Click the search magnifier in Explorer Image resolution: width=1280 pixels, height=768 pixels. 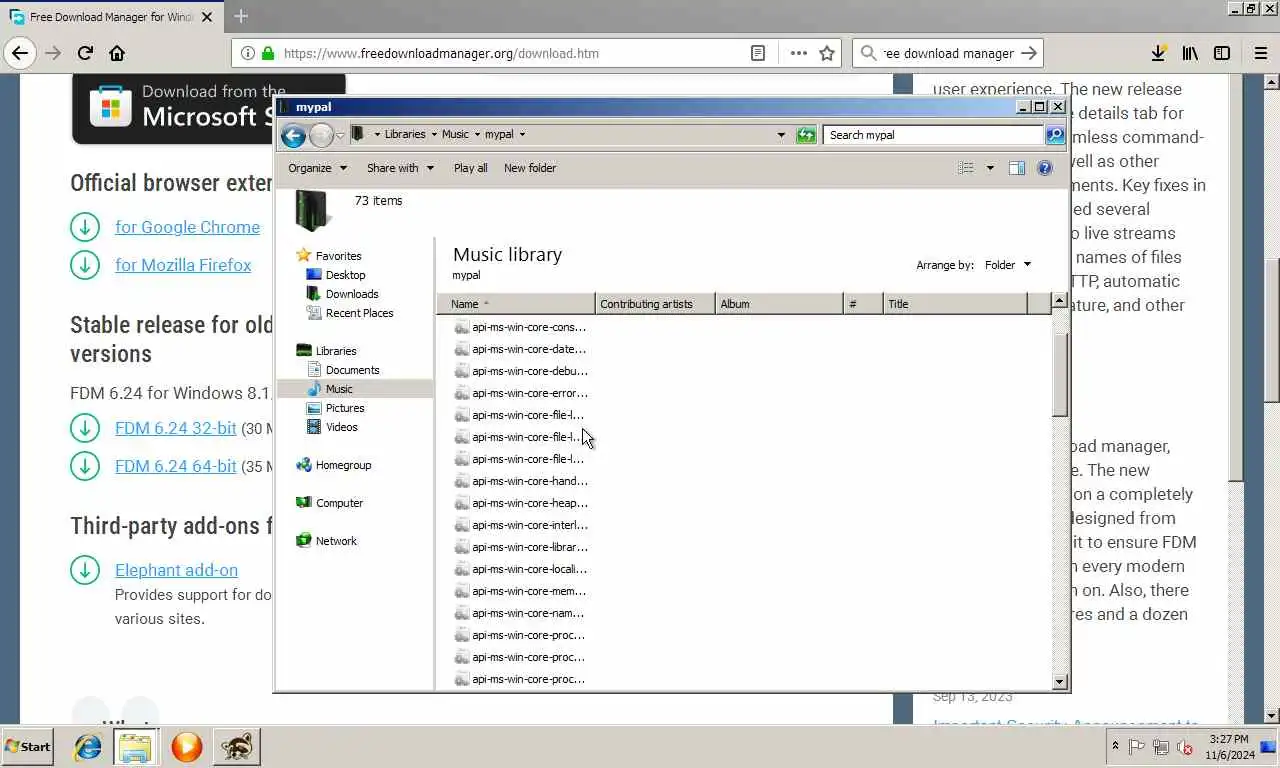[x=1055, y=135]
